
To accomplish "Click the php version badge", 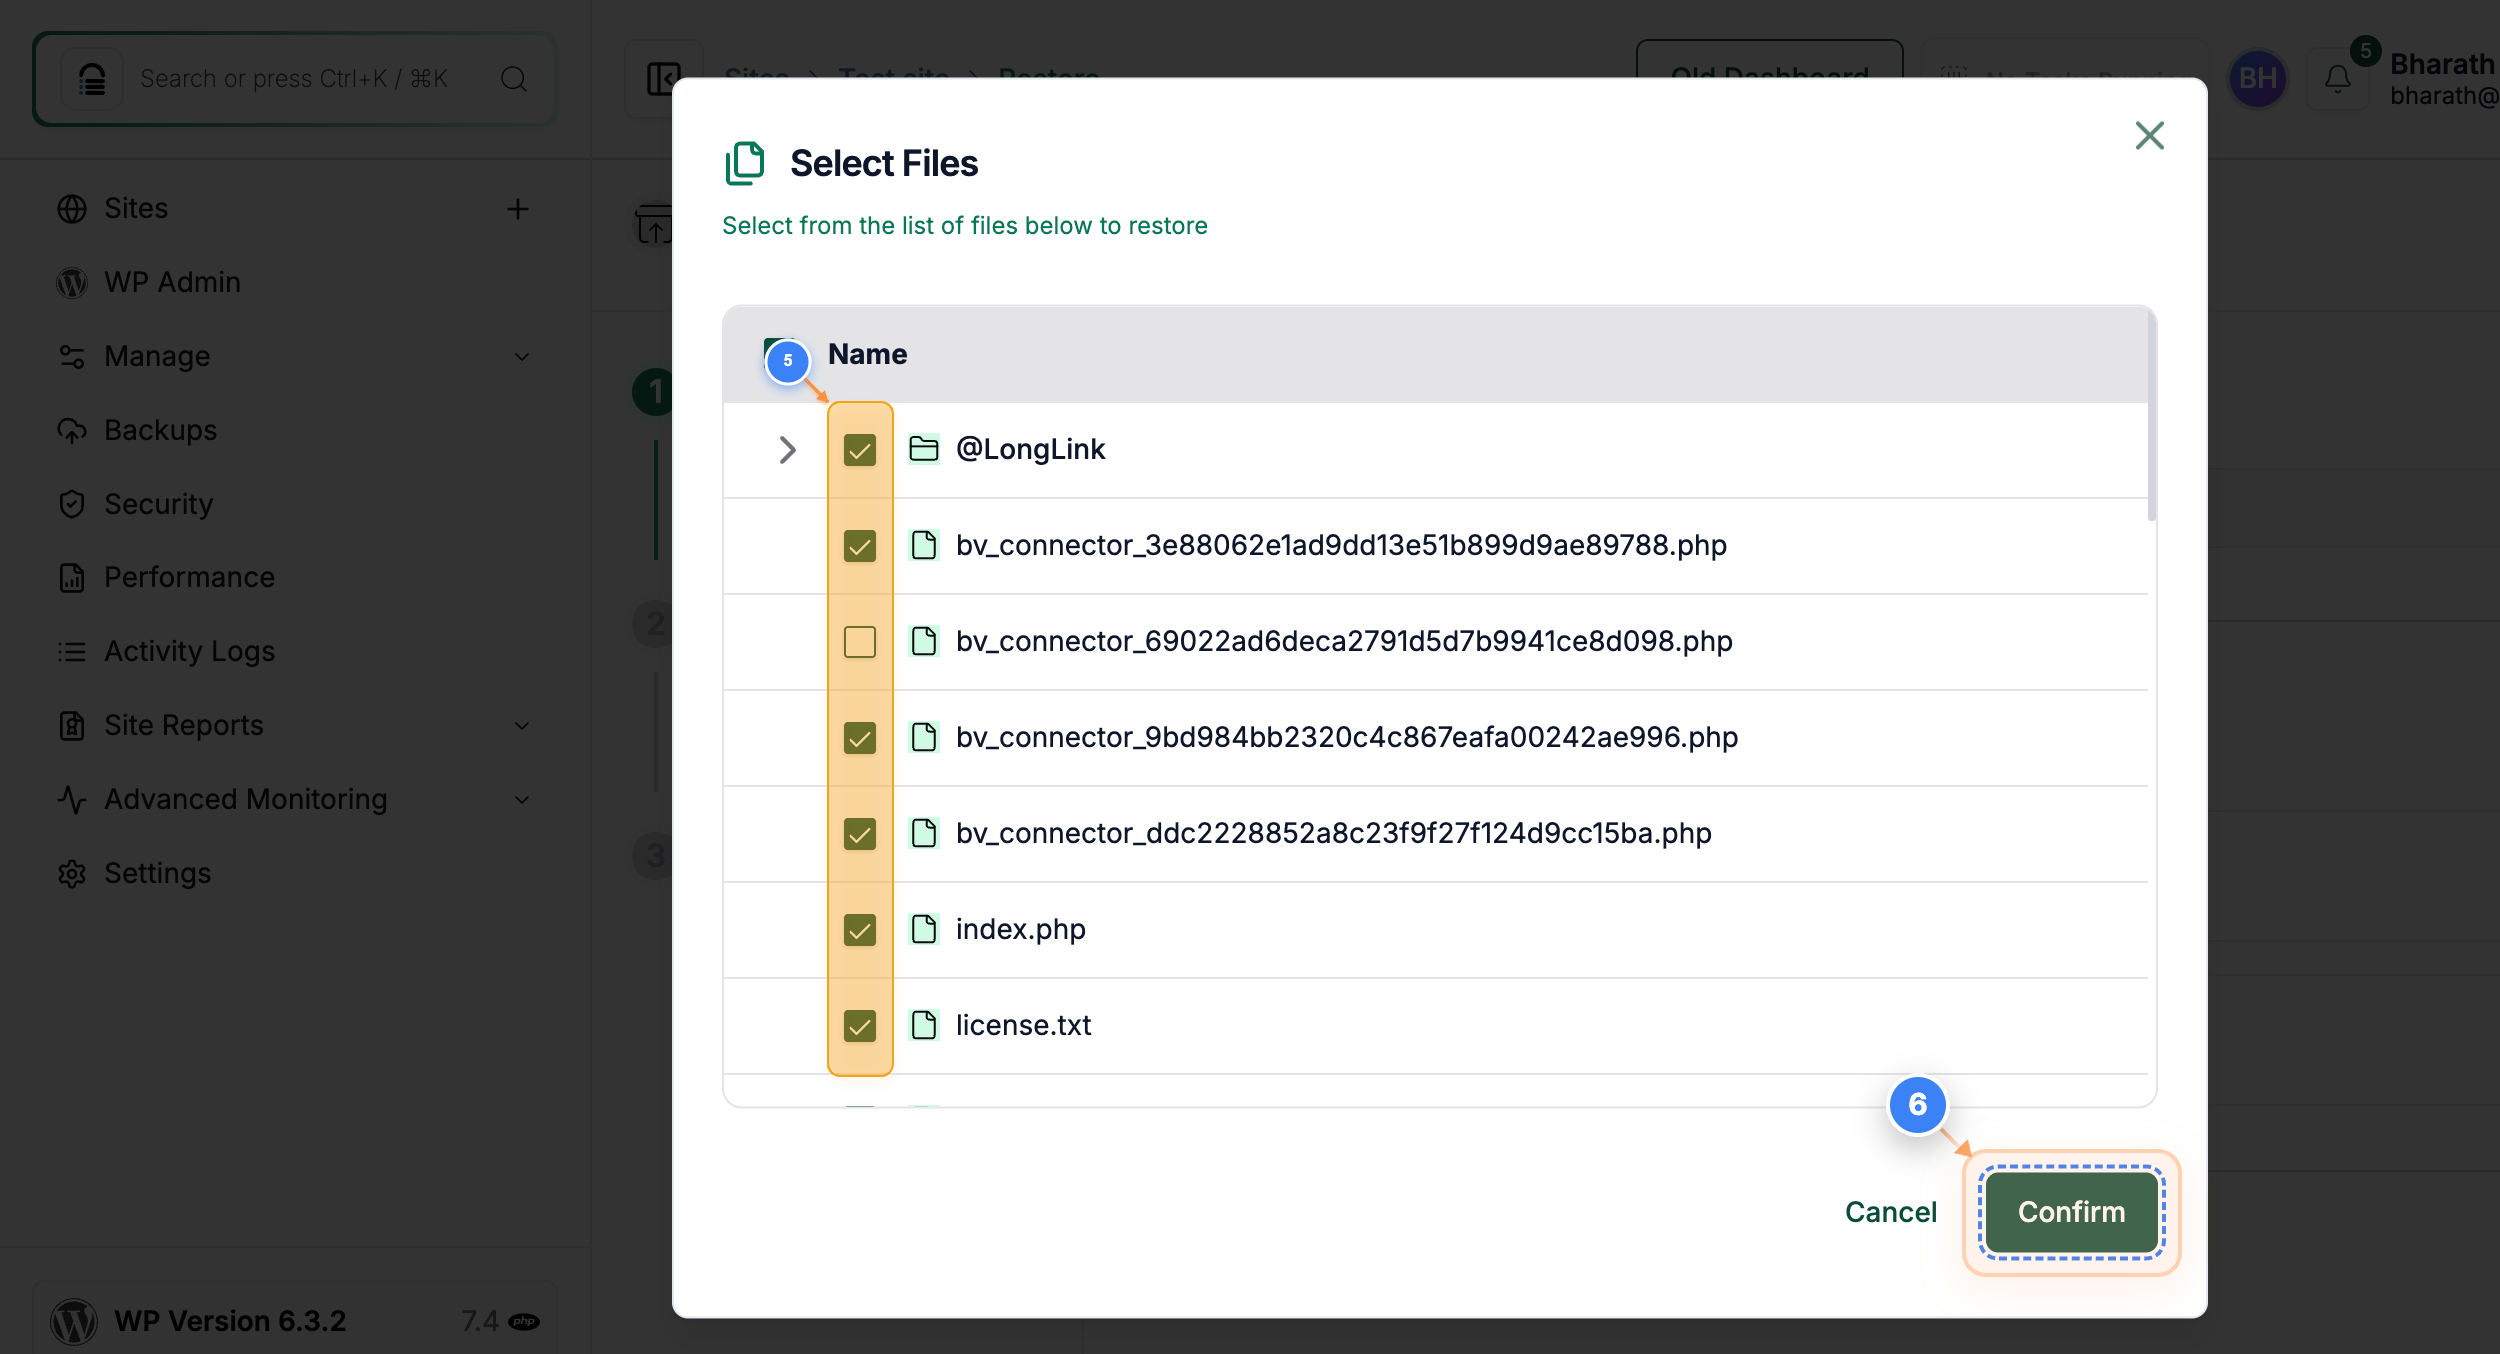I will pos(524,1320).
